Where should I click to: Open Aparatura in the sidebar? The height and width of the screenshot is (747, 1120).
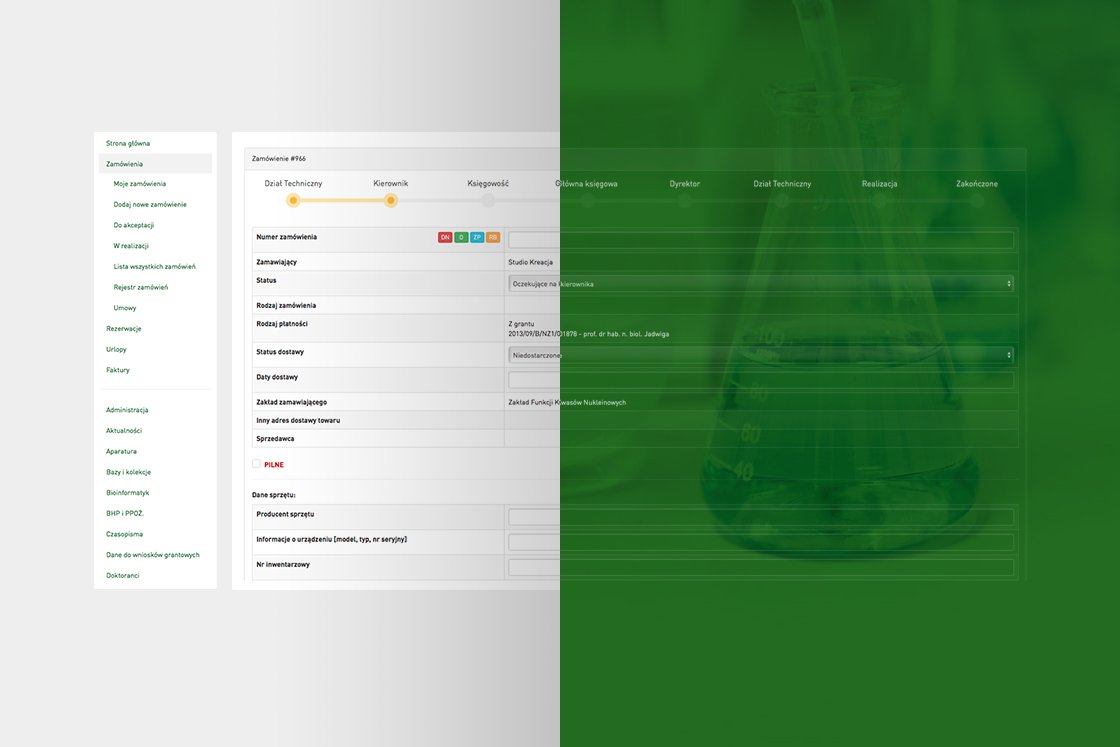122,451
